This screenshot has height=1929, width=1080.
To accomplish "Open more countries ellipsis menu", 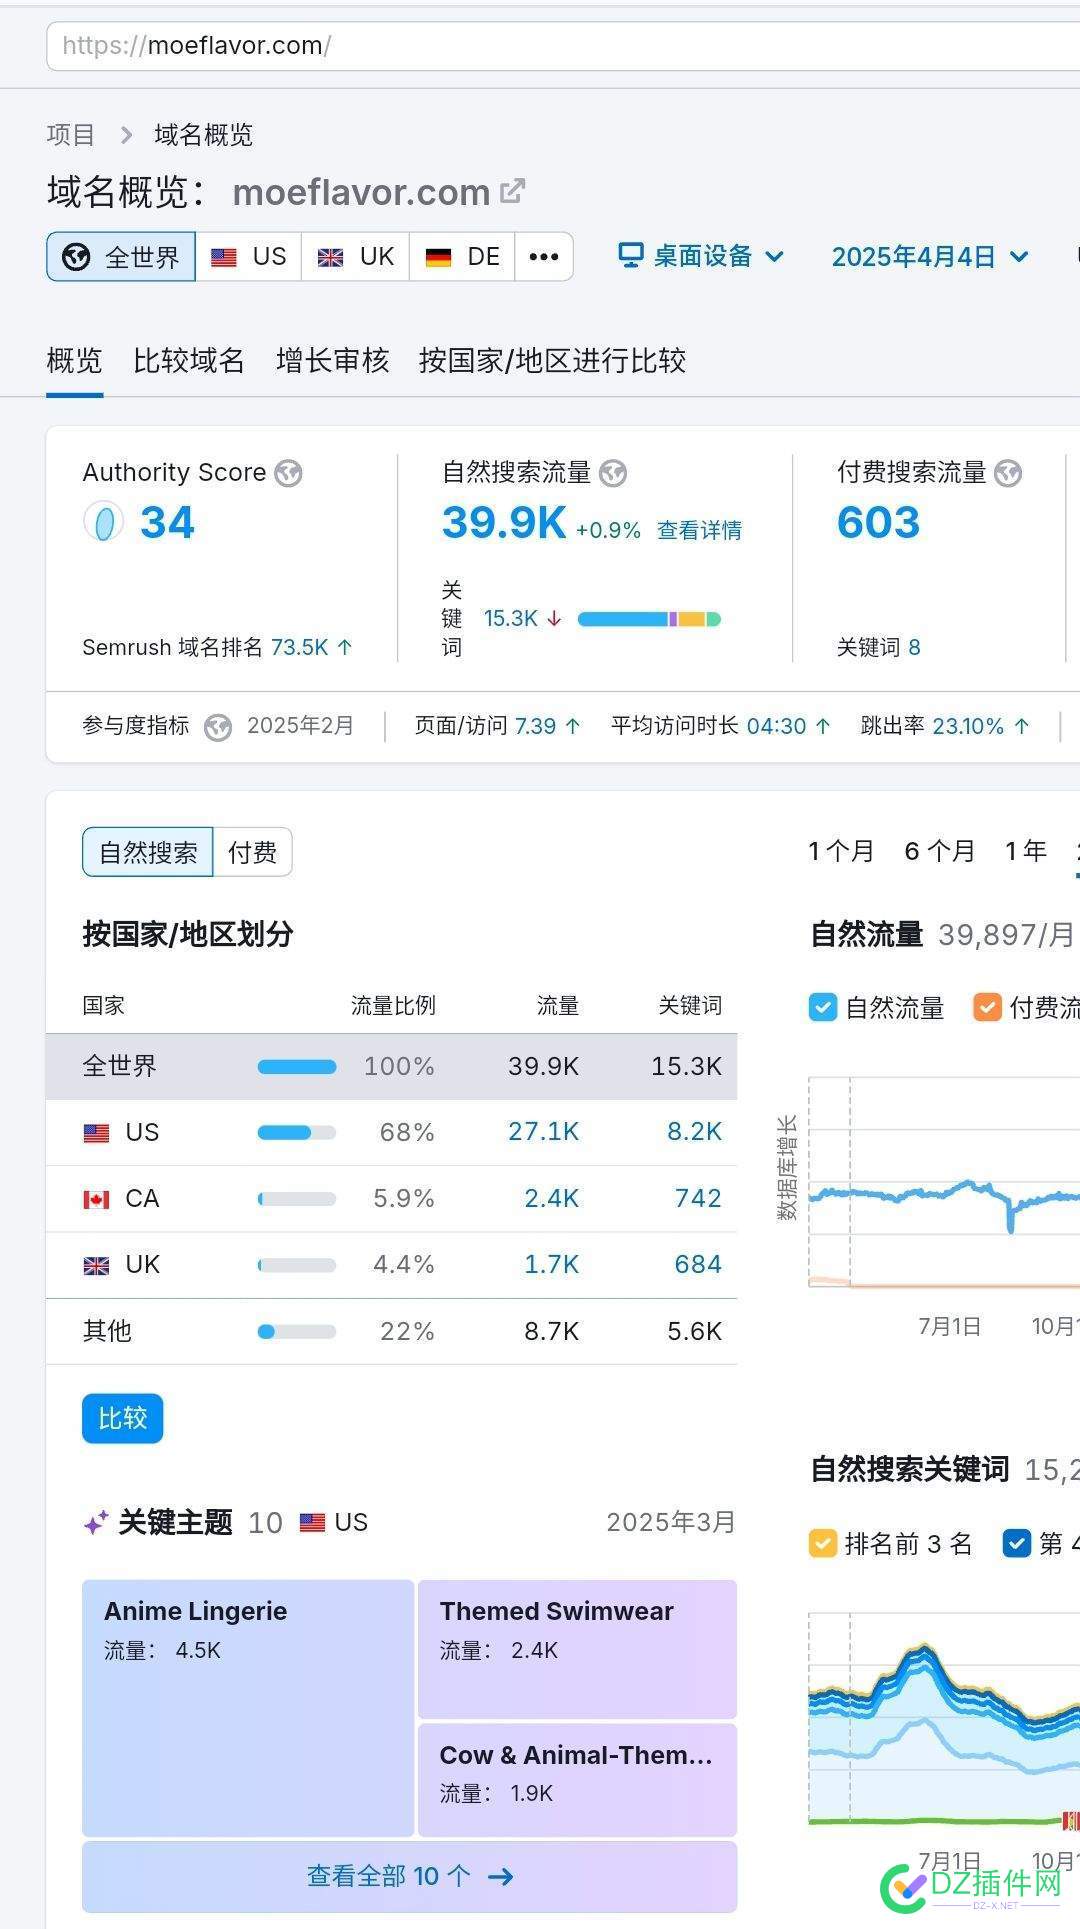I will click(x=544, y=257).
